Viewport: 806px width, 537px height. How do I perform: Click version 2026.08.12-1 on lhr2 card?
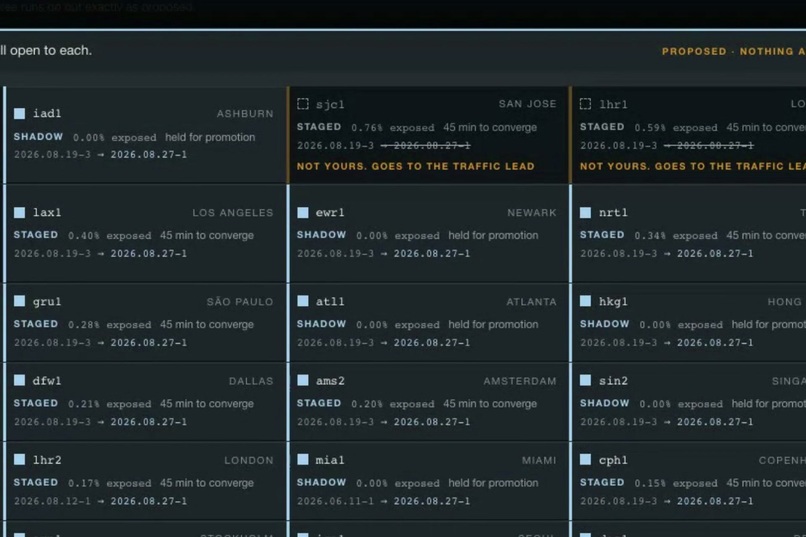[52, 501]
